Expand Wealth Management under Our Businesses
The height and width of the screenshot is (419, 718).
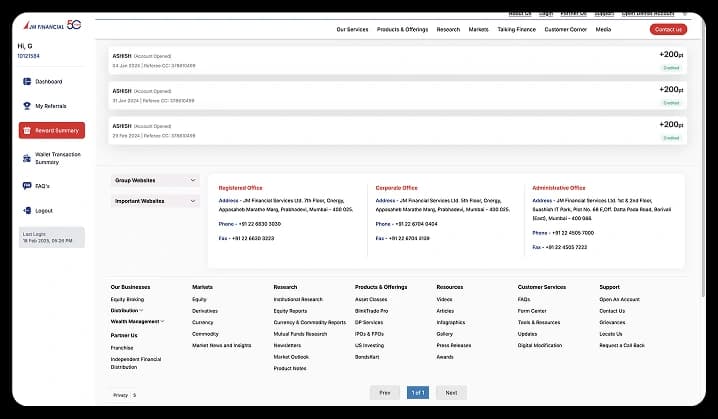click(137, 321)
